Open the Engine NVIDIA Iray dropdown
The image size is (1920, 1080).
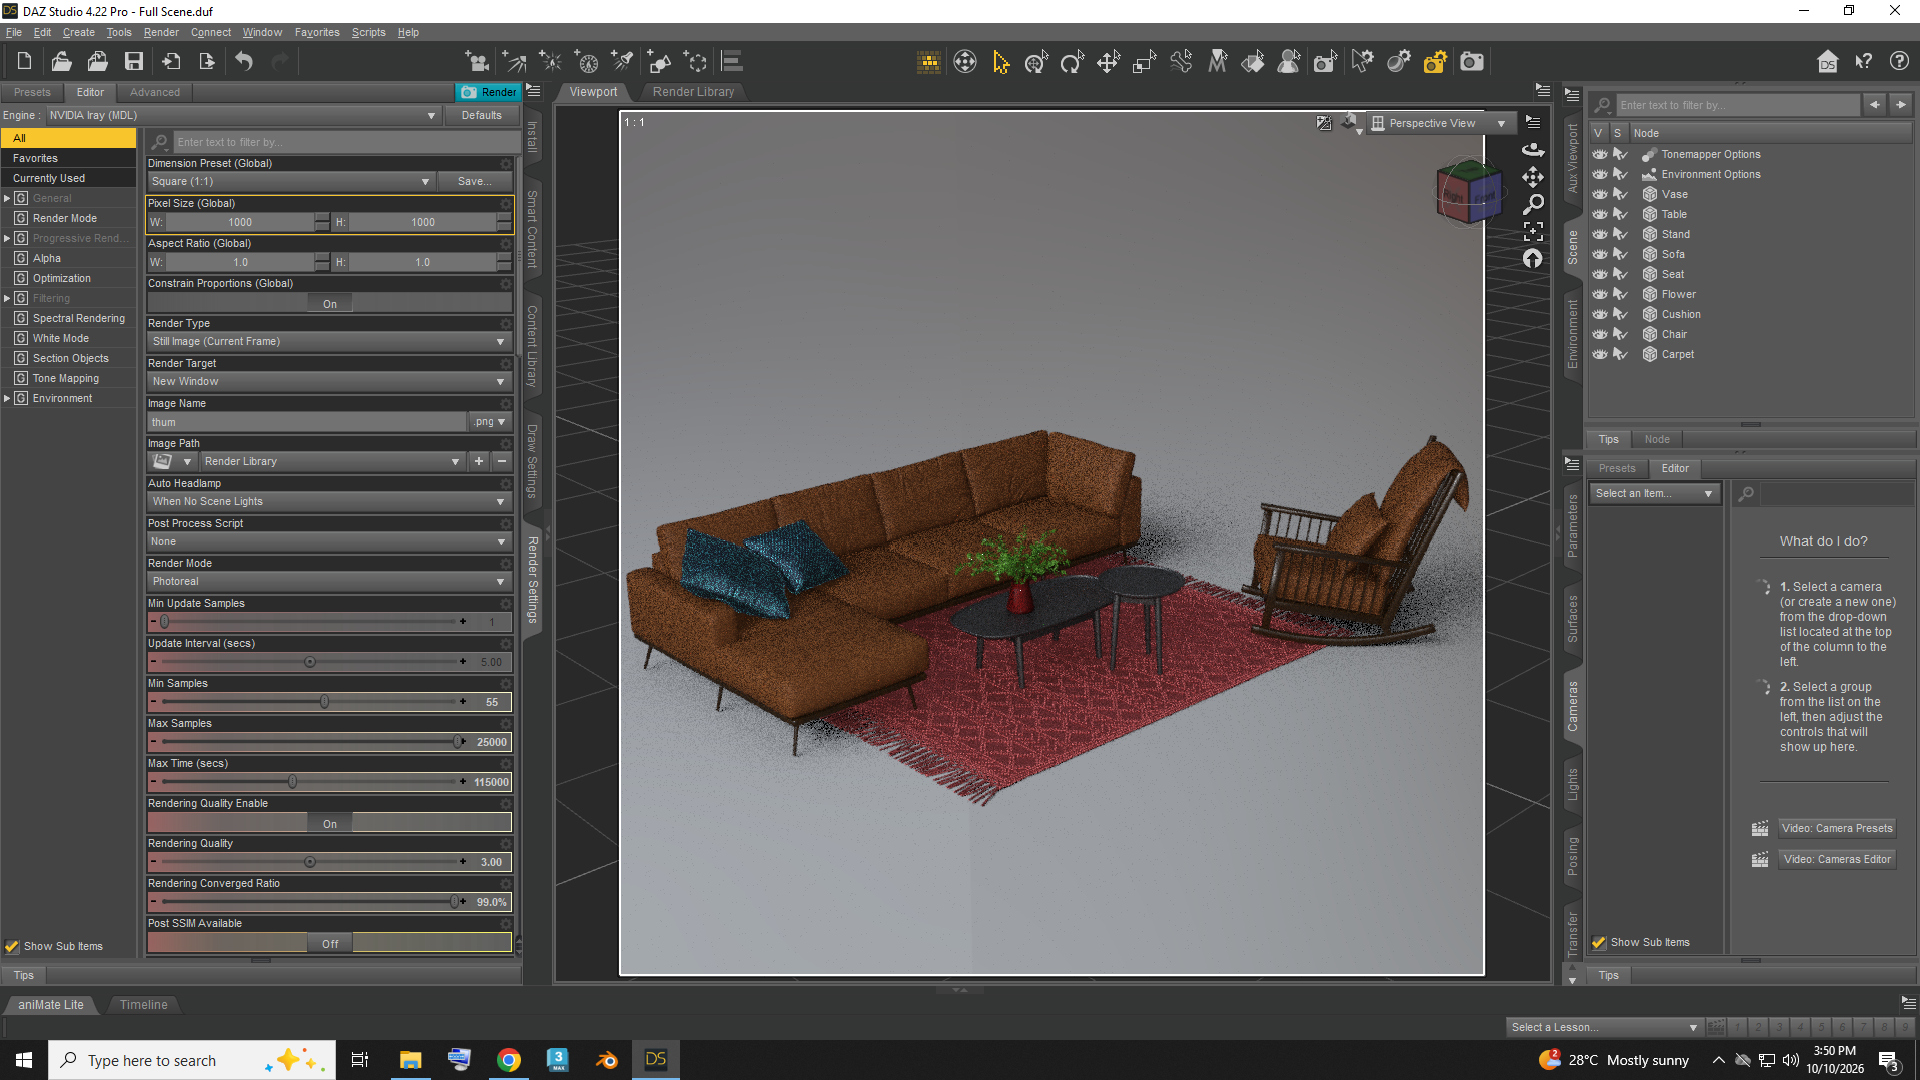click(244, 115)
